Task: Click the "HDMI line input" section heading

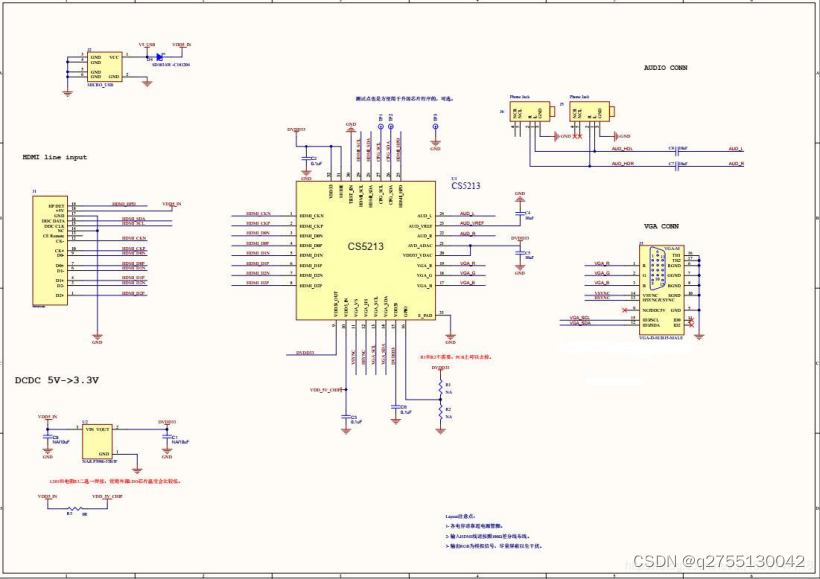Action: click(x=55, y=157)
